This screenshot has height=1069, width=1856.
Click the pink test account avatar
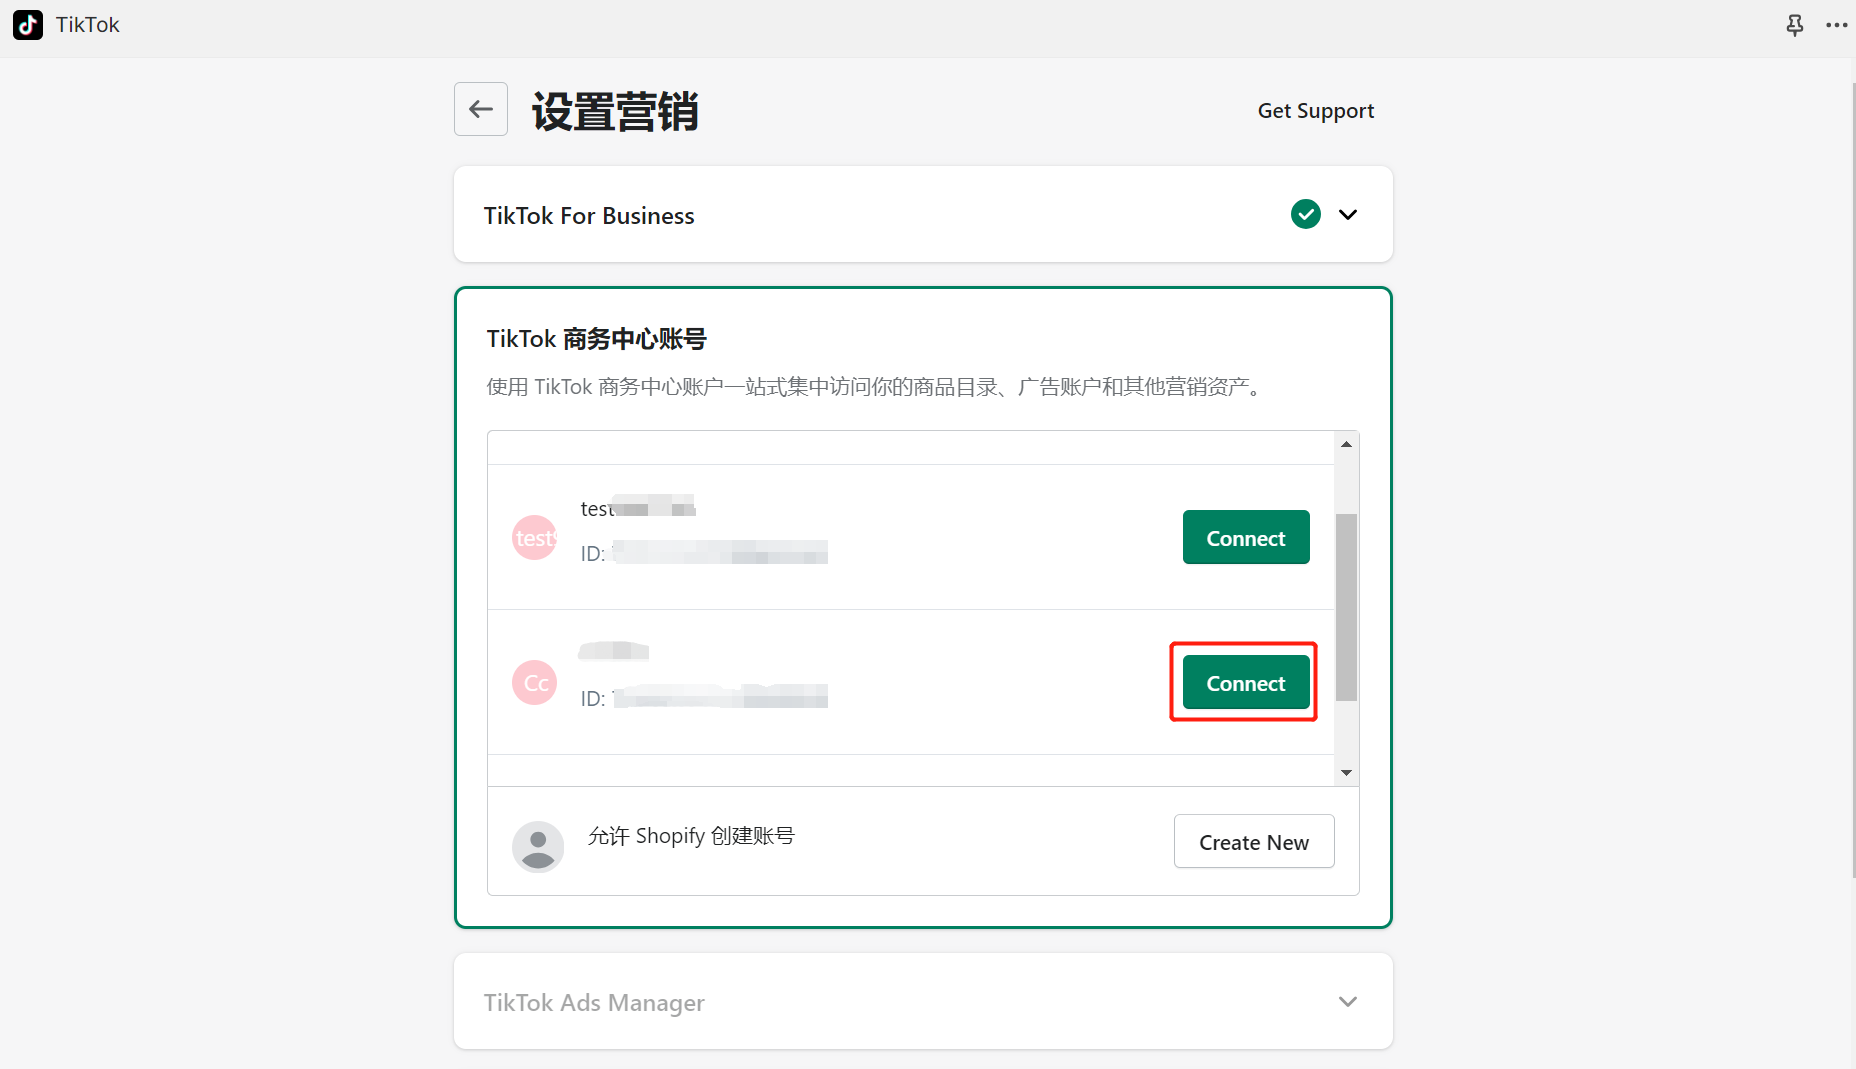coord(535,538)
